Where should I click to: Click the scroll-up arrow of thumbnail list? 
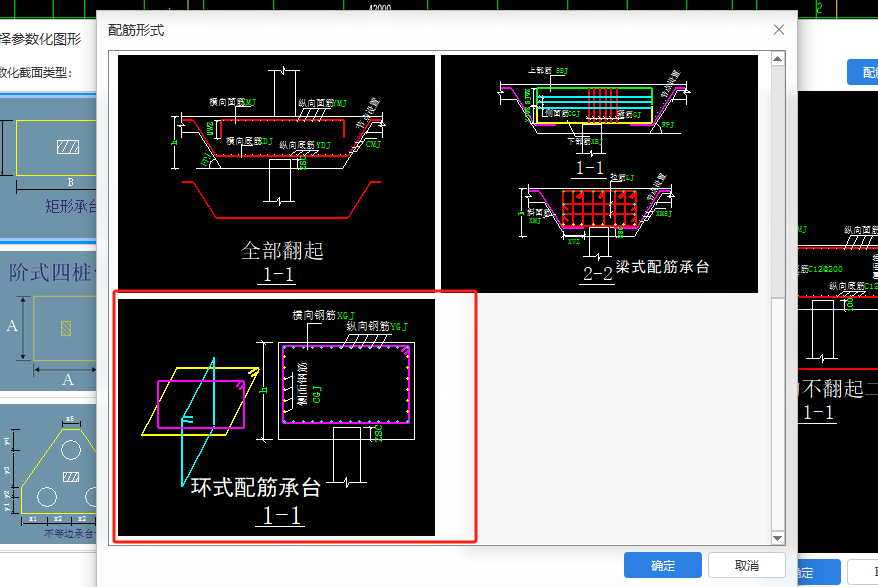click(x=778, y=59)
